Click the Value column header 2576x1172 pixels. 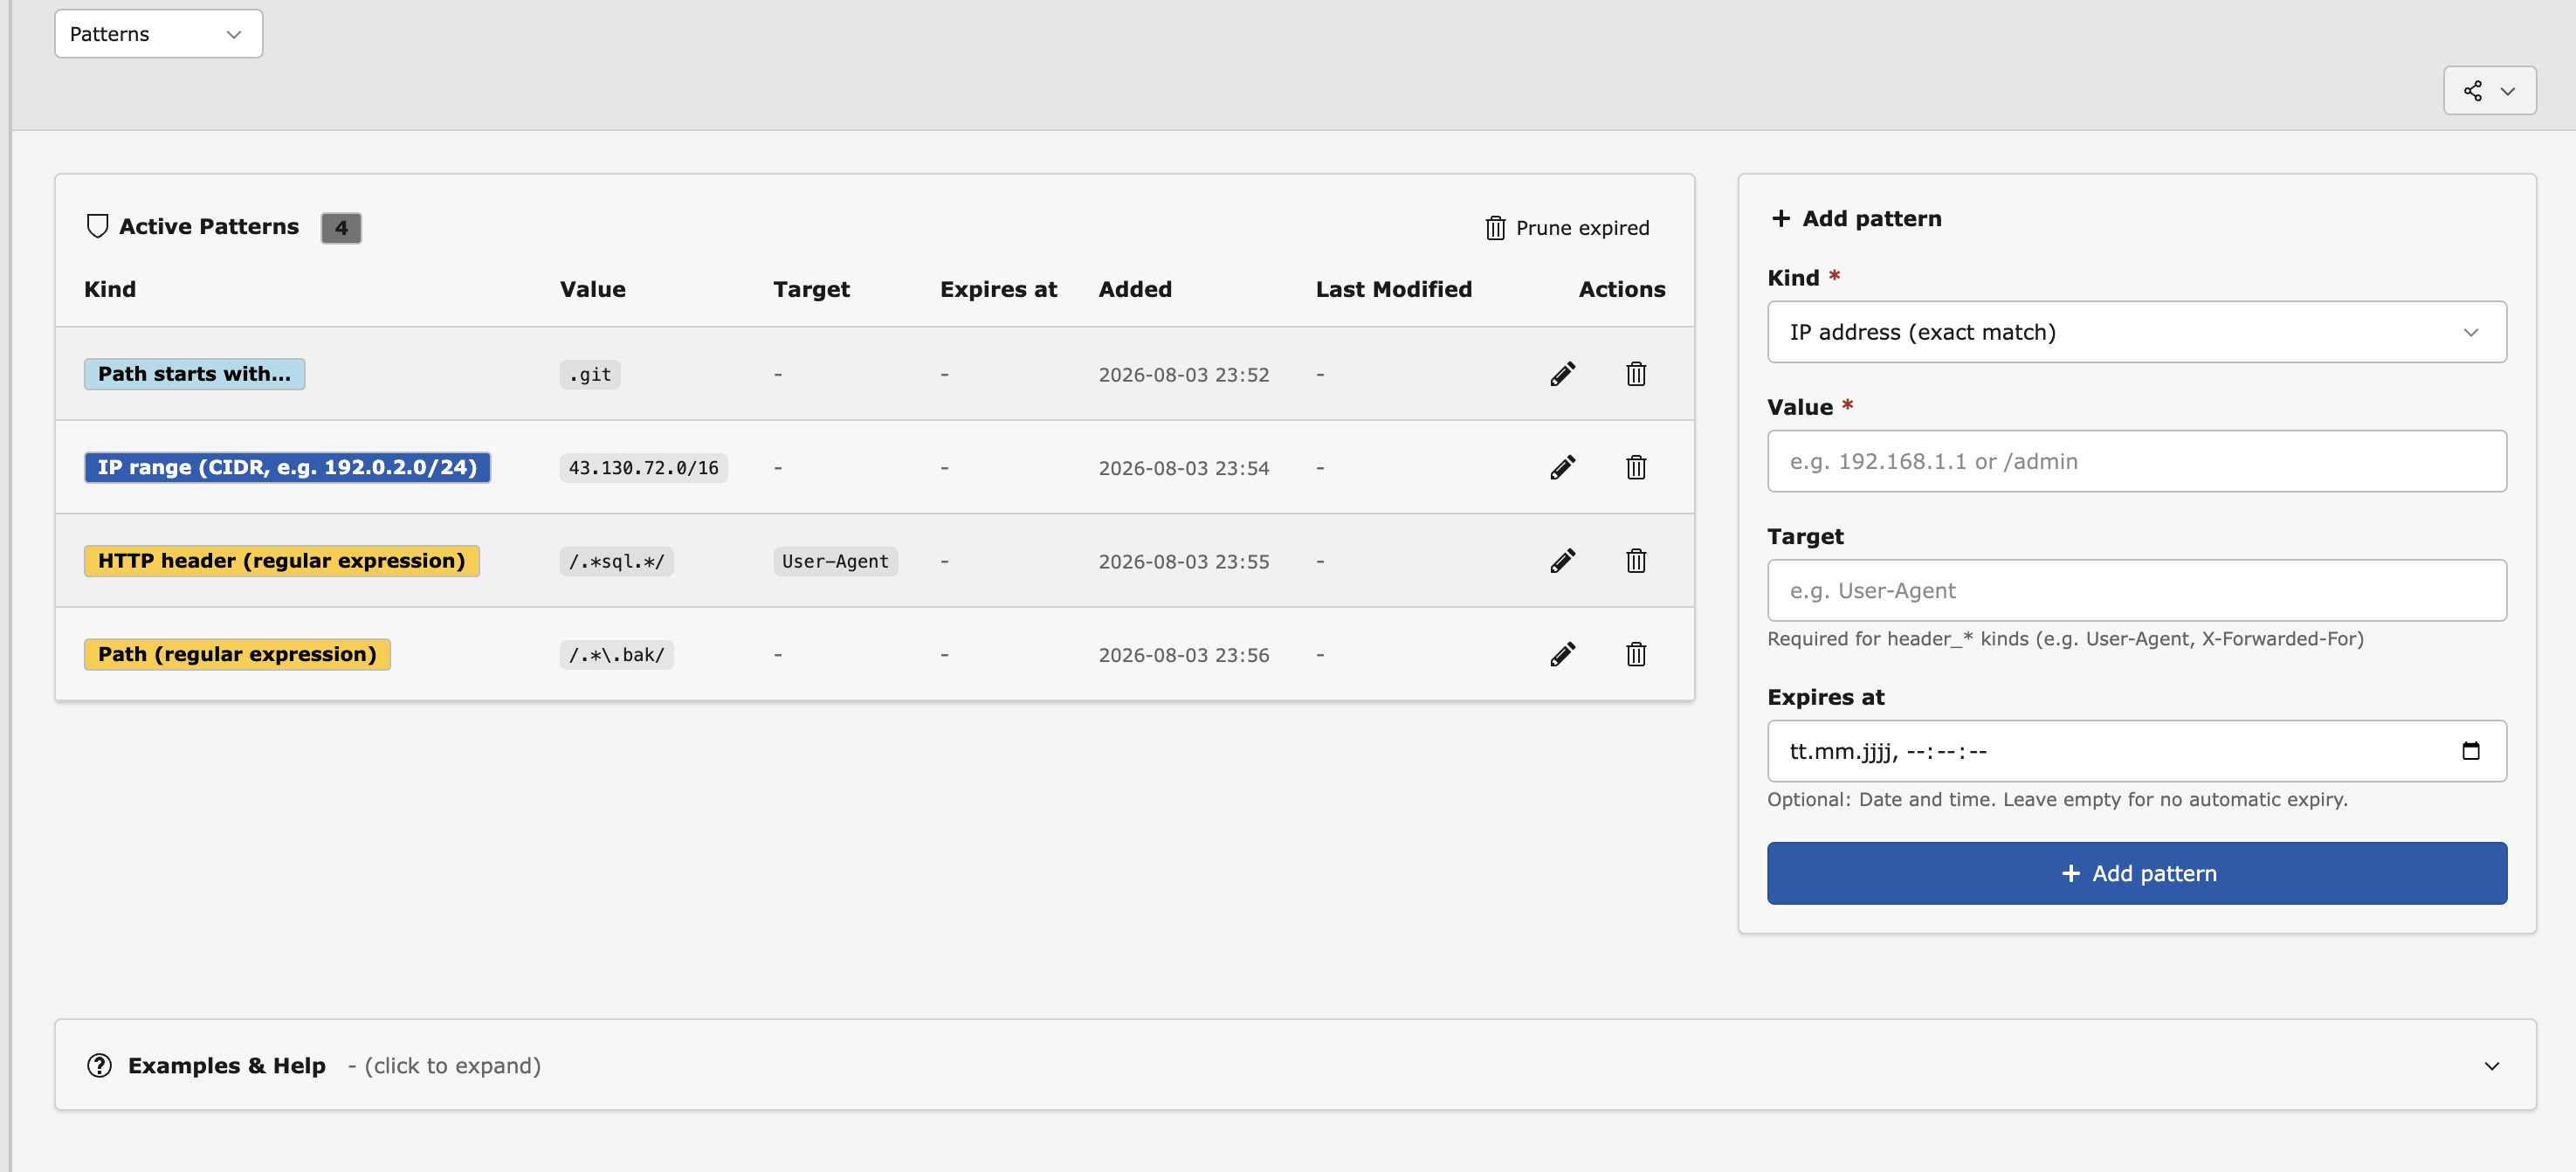tap(592, 289)
